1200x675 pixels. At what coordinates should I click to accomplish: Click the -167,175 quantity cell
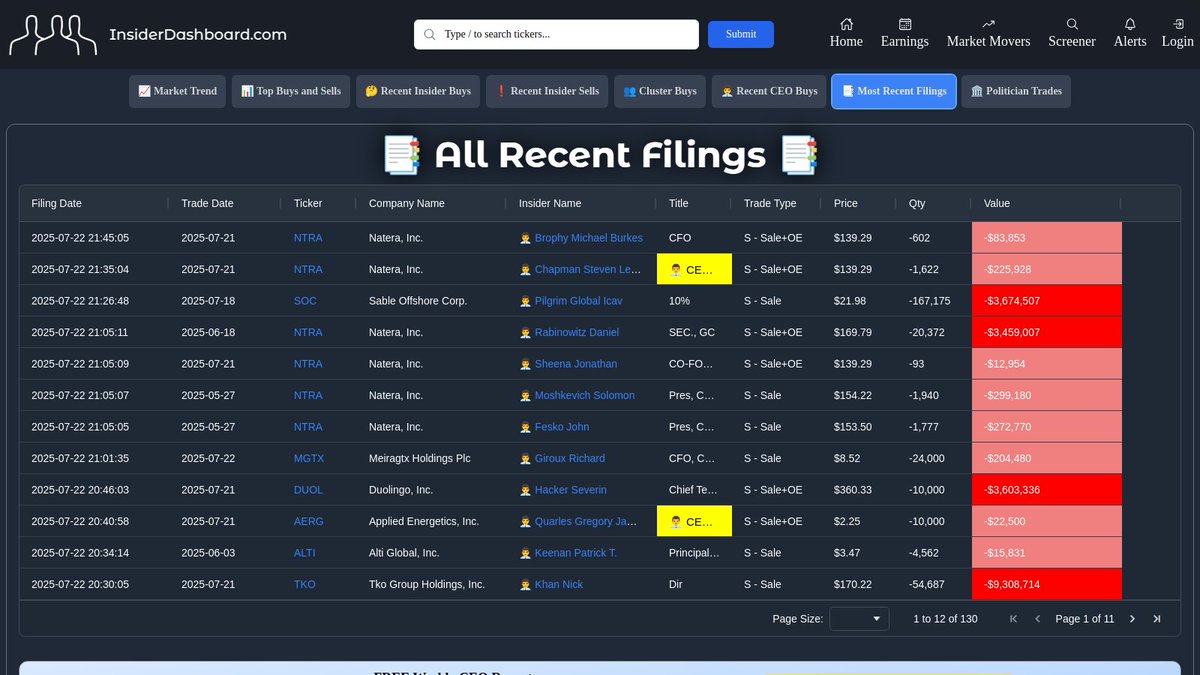click(934, 301)
